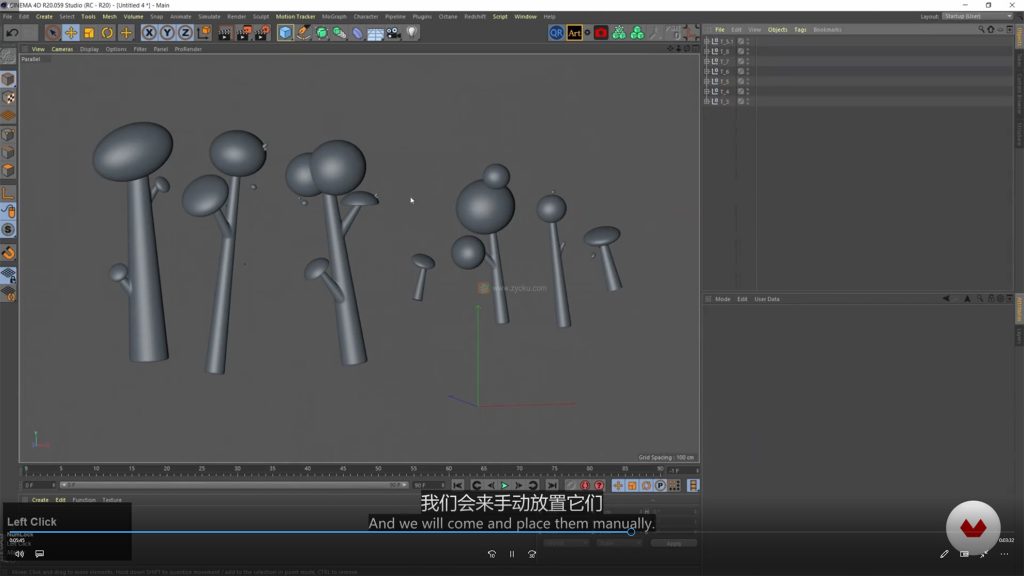Image resolution: width=1024 pixels, height=576 pixels.
Task: Click Mode in the Attributes panel
Action: click(722, 299)
